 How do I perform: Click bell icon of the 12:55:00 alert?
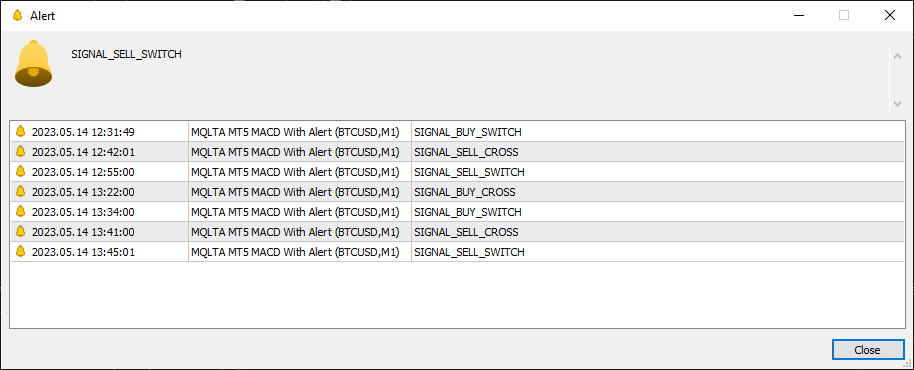click(x=21, y=171)
